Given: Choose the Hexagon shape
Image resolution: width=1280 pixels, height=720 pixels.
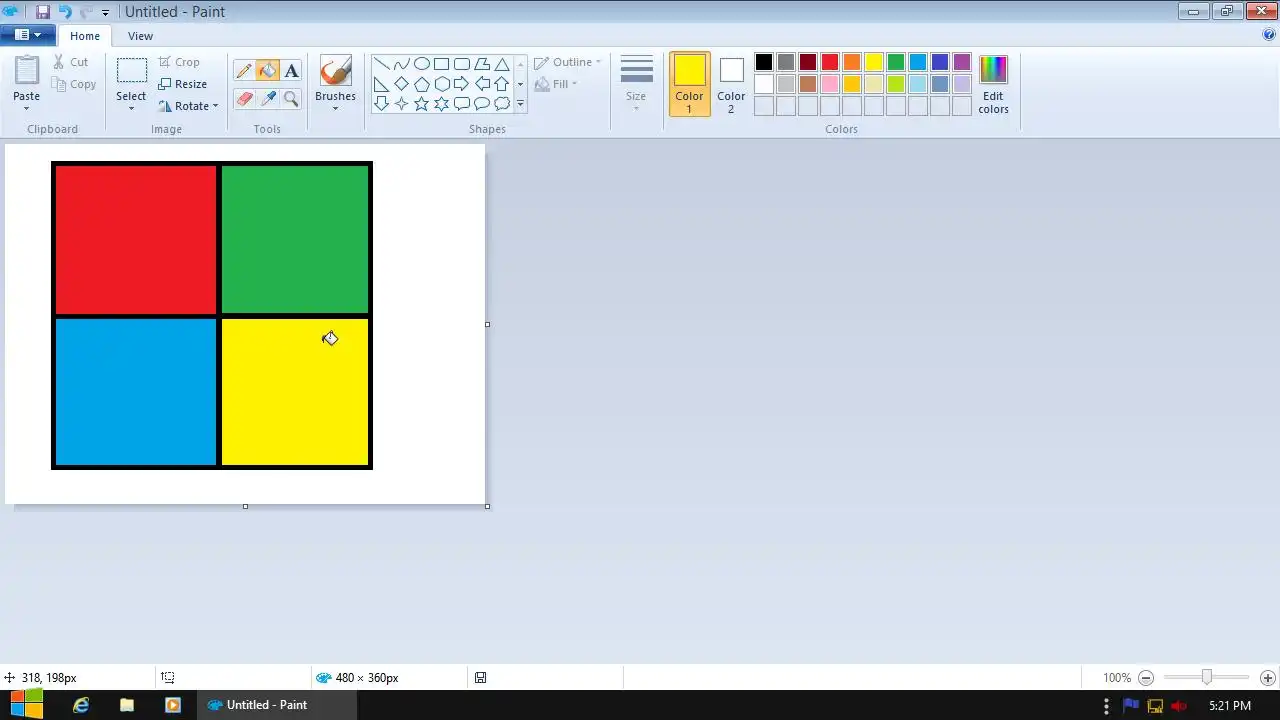Looking at the screenshot, I should [442, 84].
